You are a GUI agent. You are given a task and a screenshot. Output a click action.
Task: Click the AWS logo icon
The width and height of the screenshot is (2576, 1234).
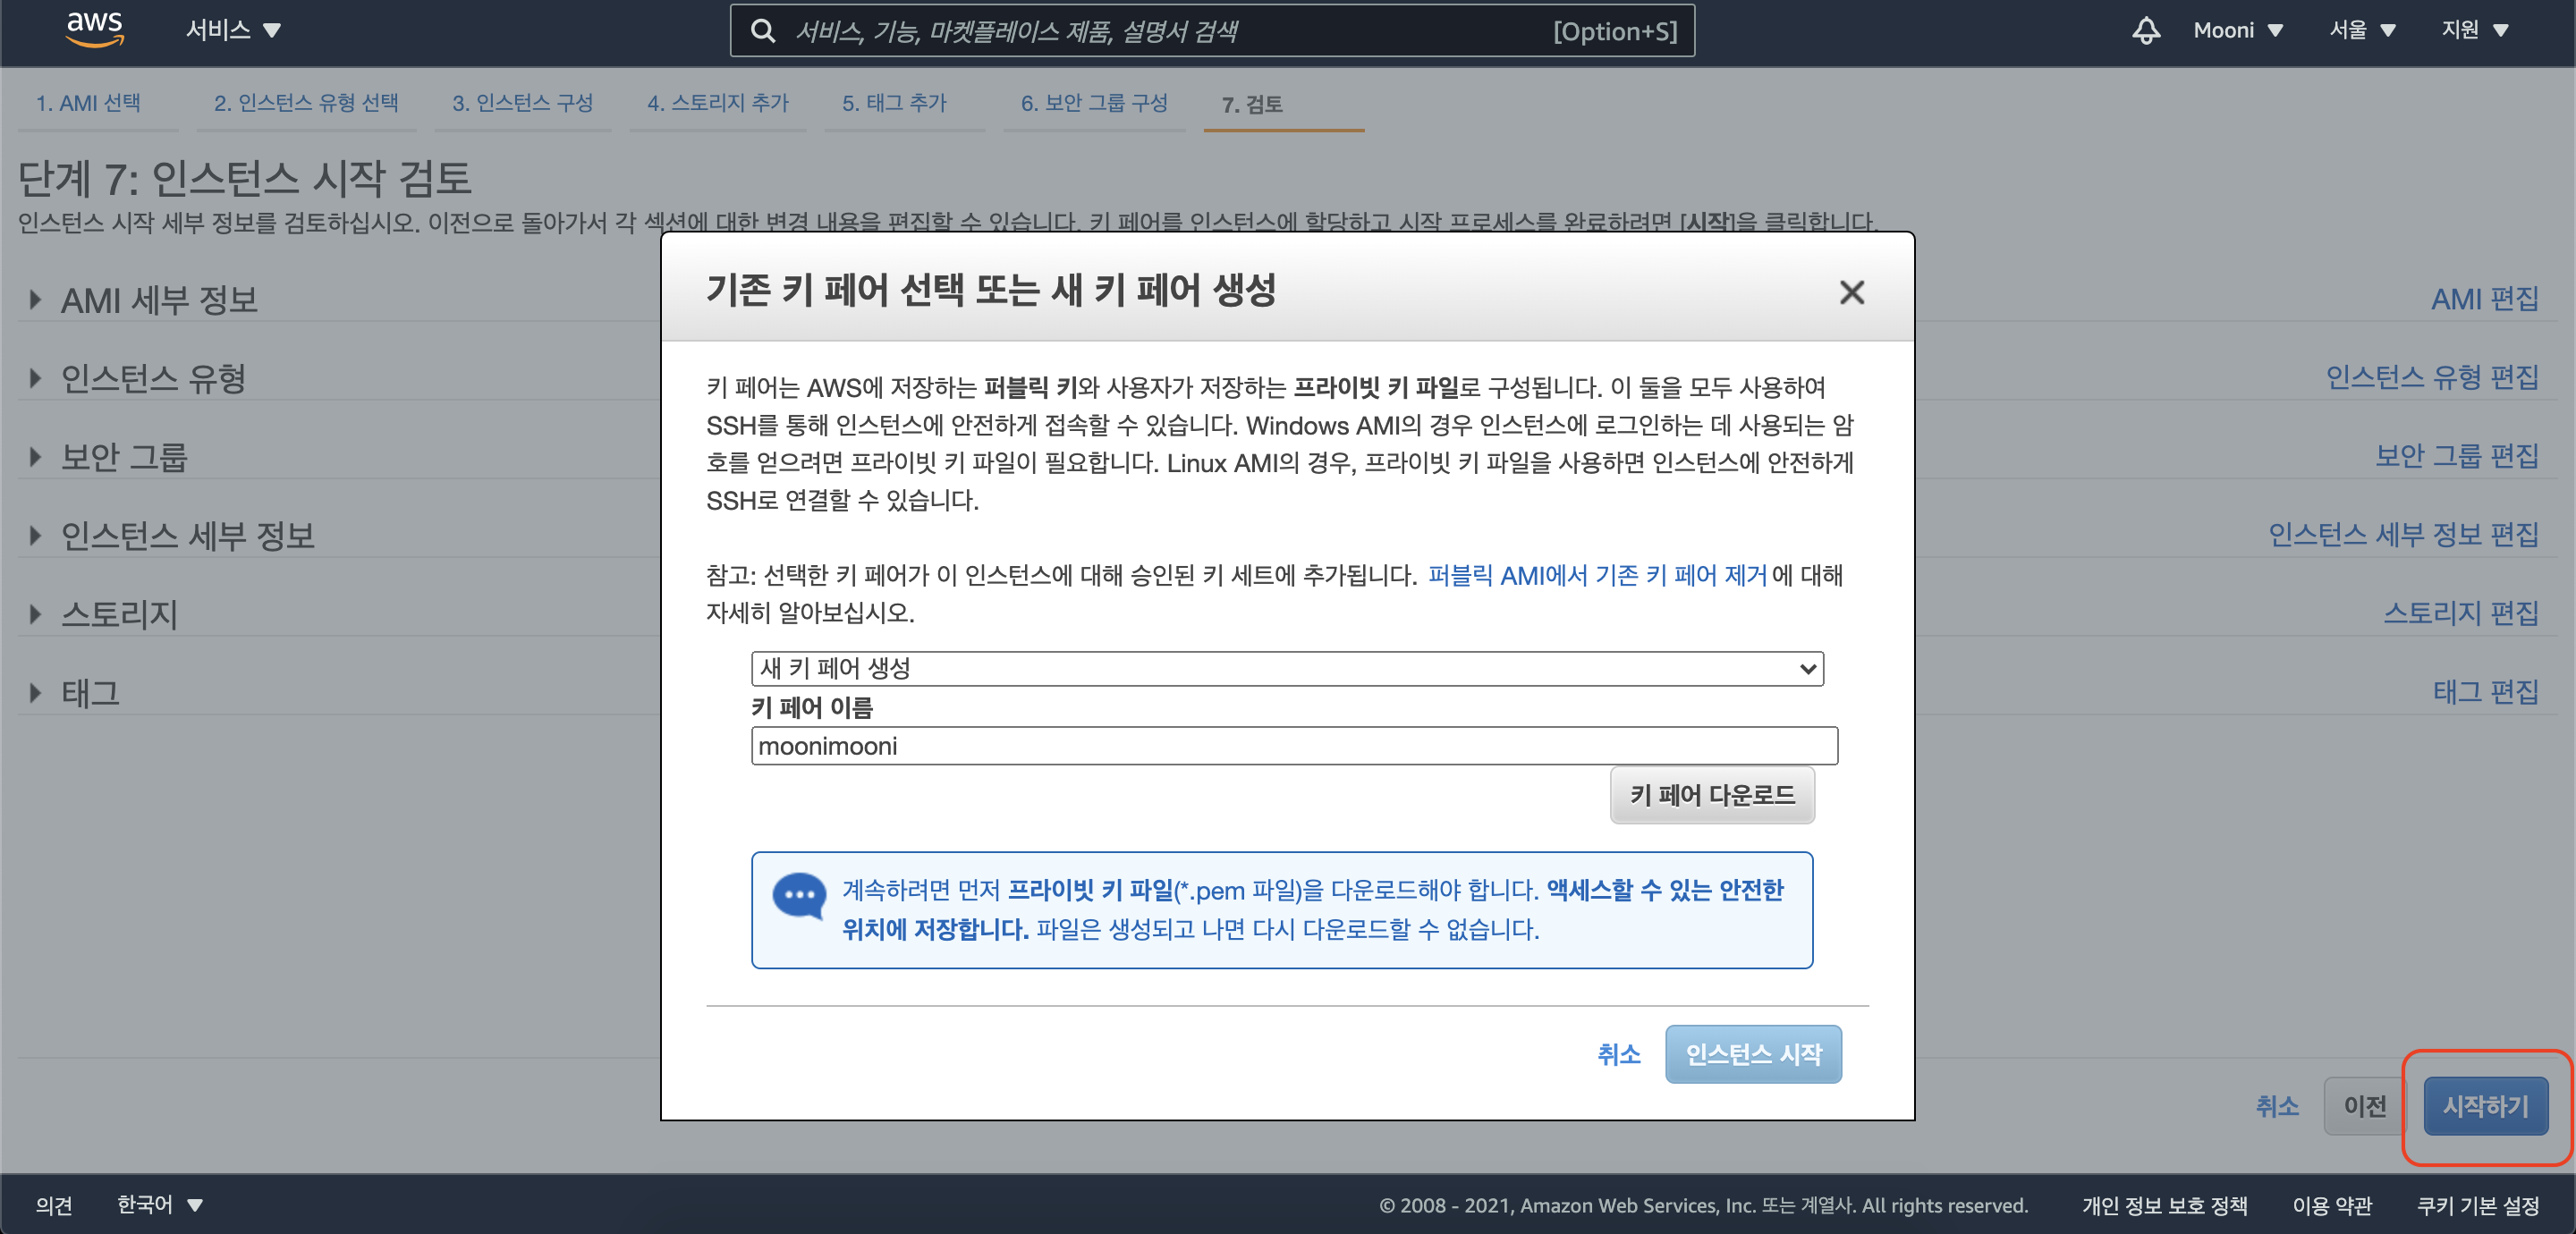(94, 29)
